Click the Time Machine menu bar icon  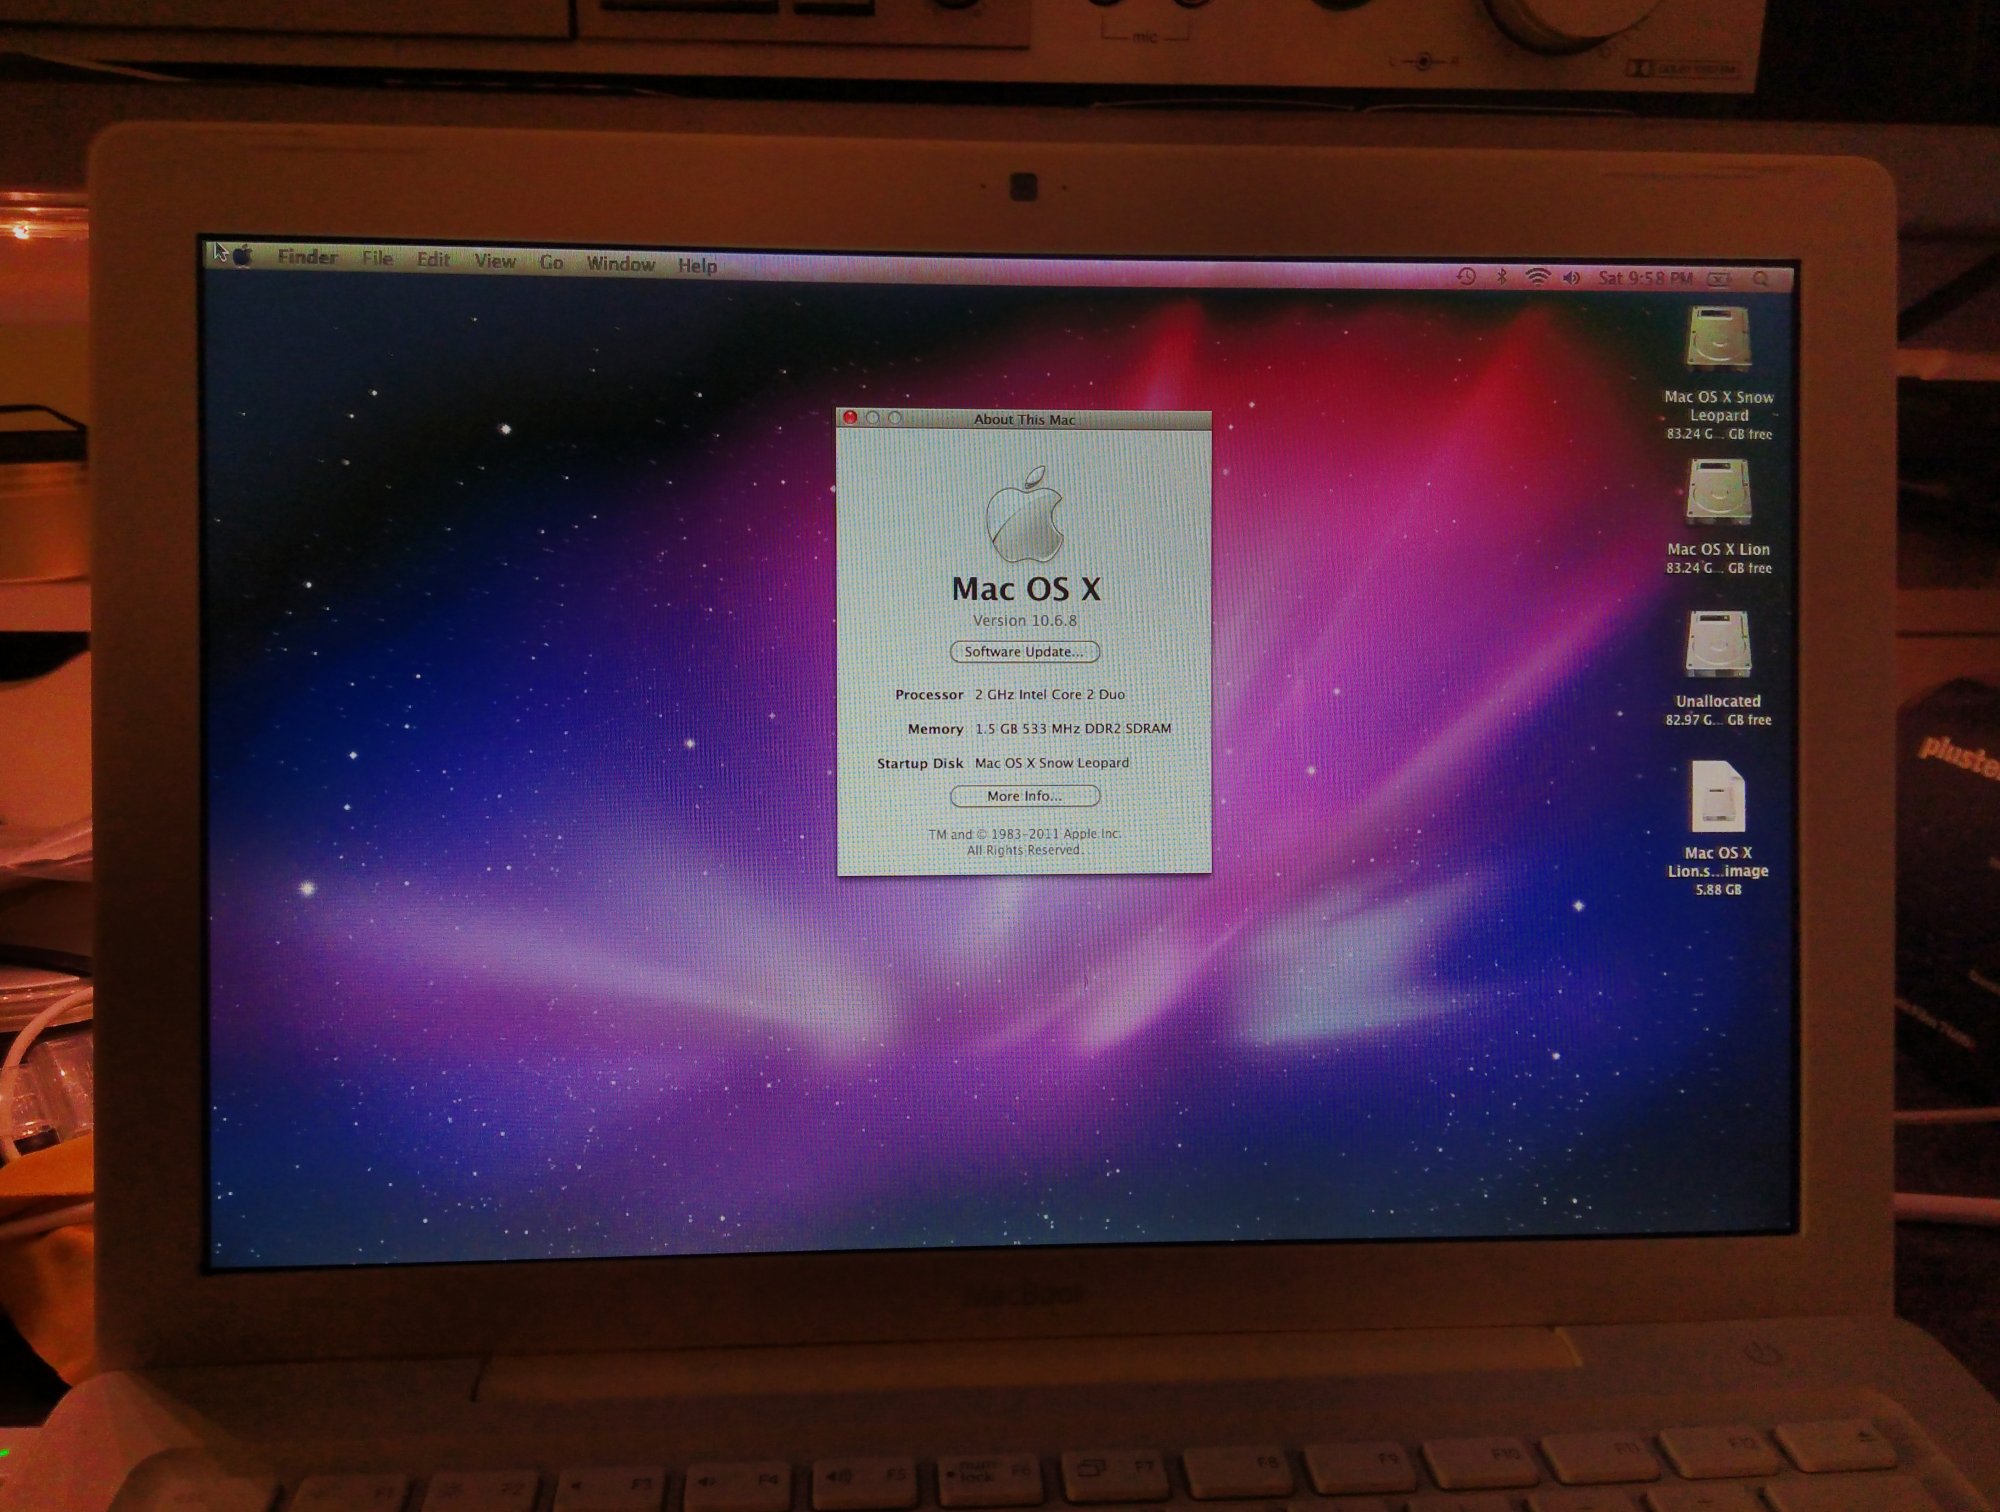click(1466, 277)
